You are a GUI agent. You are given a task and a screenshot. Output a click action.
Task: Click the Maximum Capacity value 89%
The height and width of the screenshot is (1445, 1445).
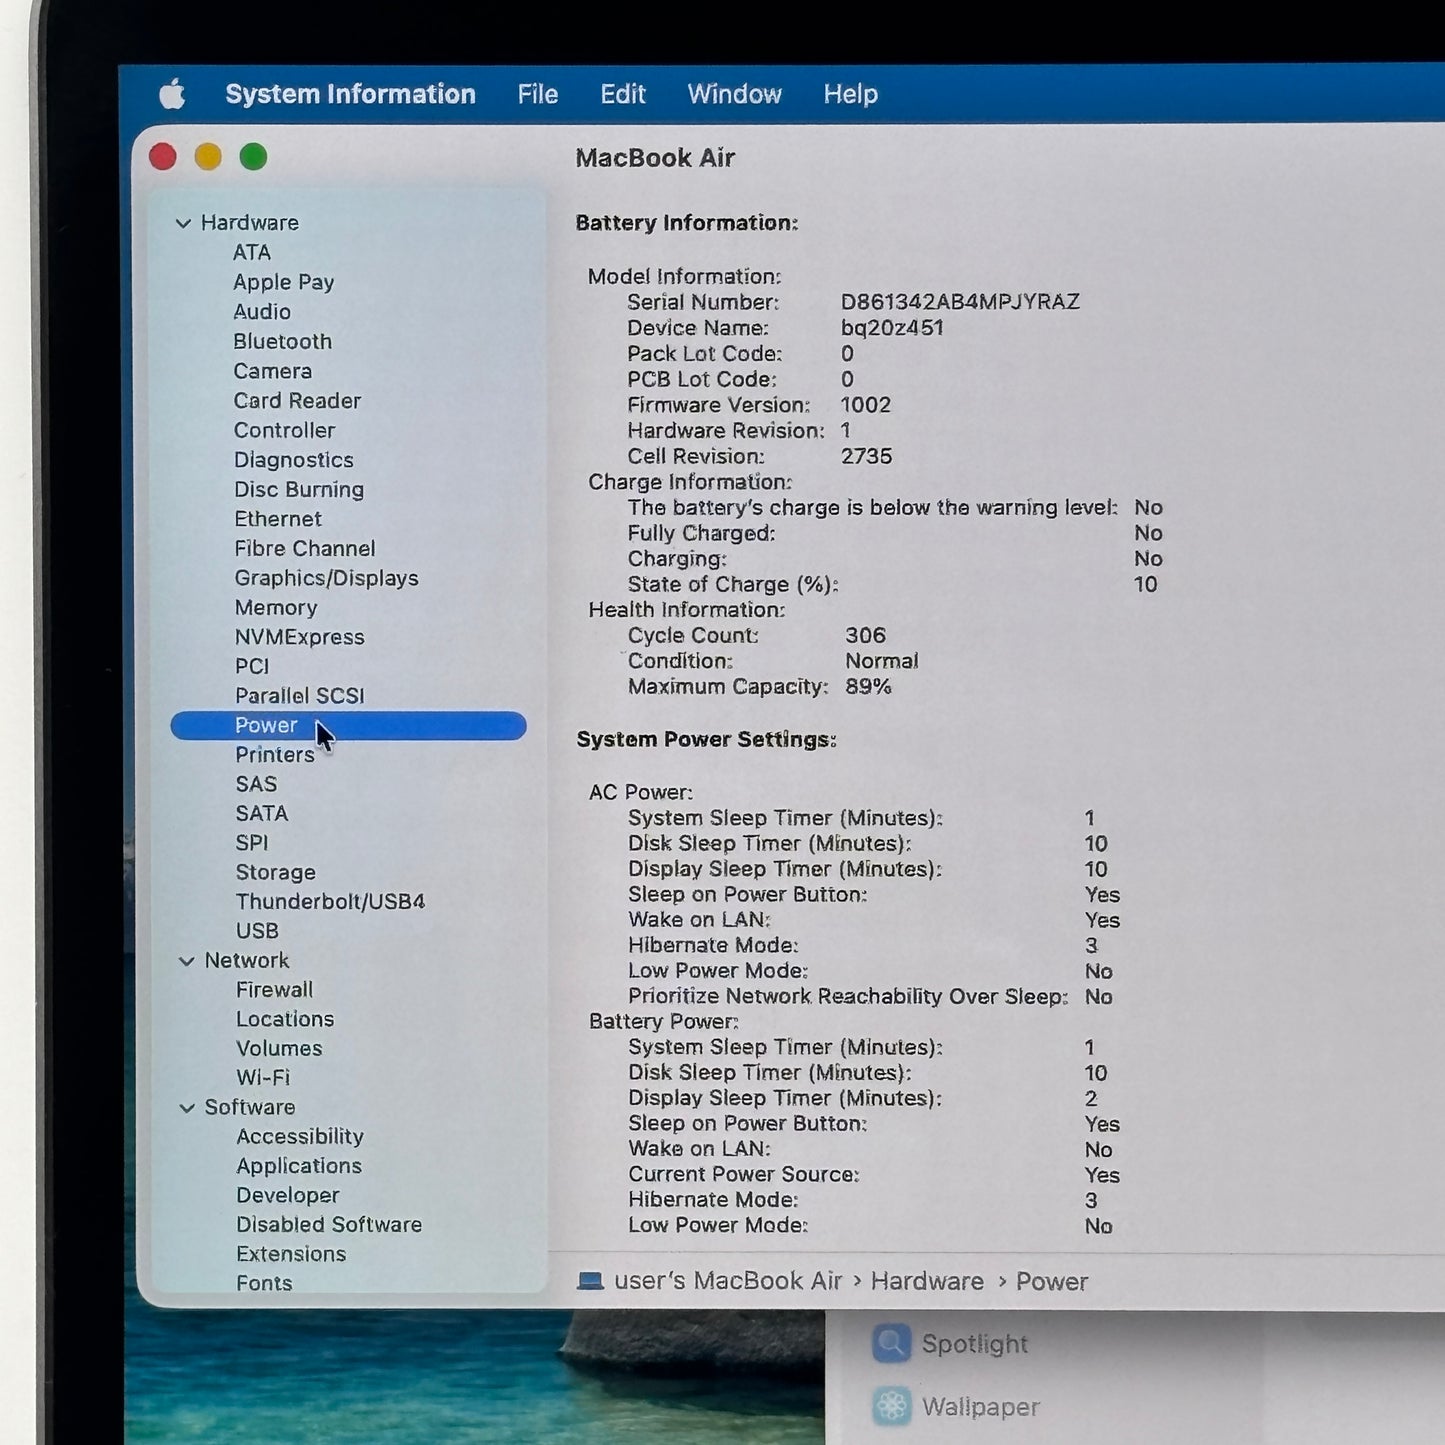click(868, 687)
